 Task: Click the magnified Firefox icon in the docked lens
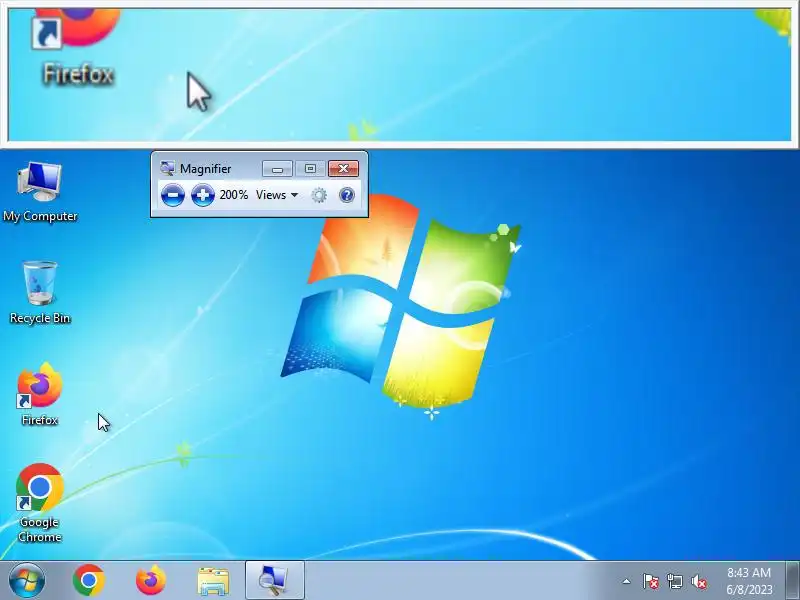click(76, 28)
